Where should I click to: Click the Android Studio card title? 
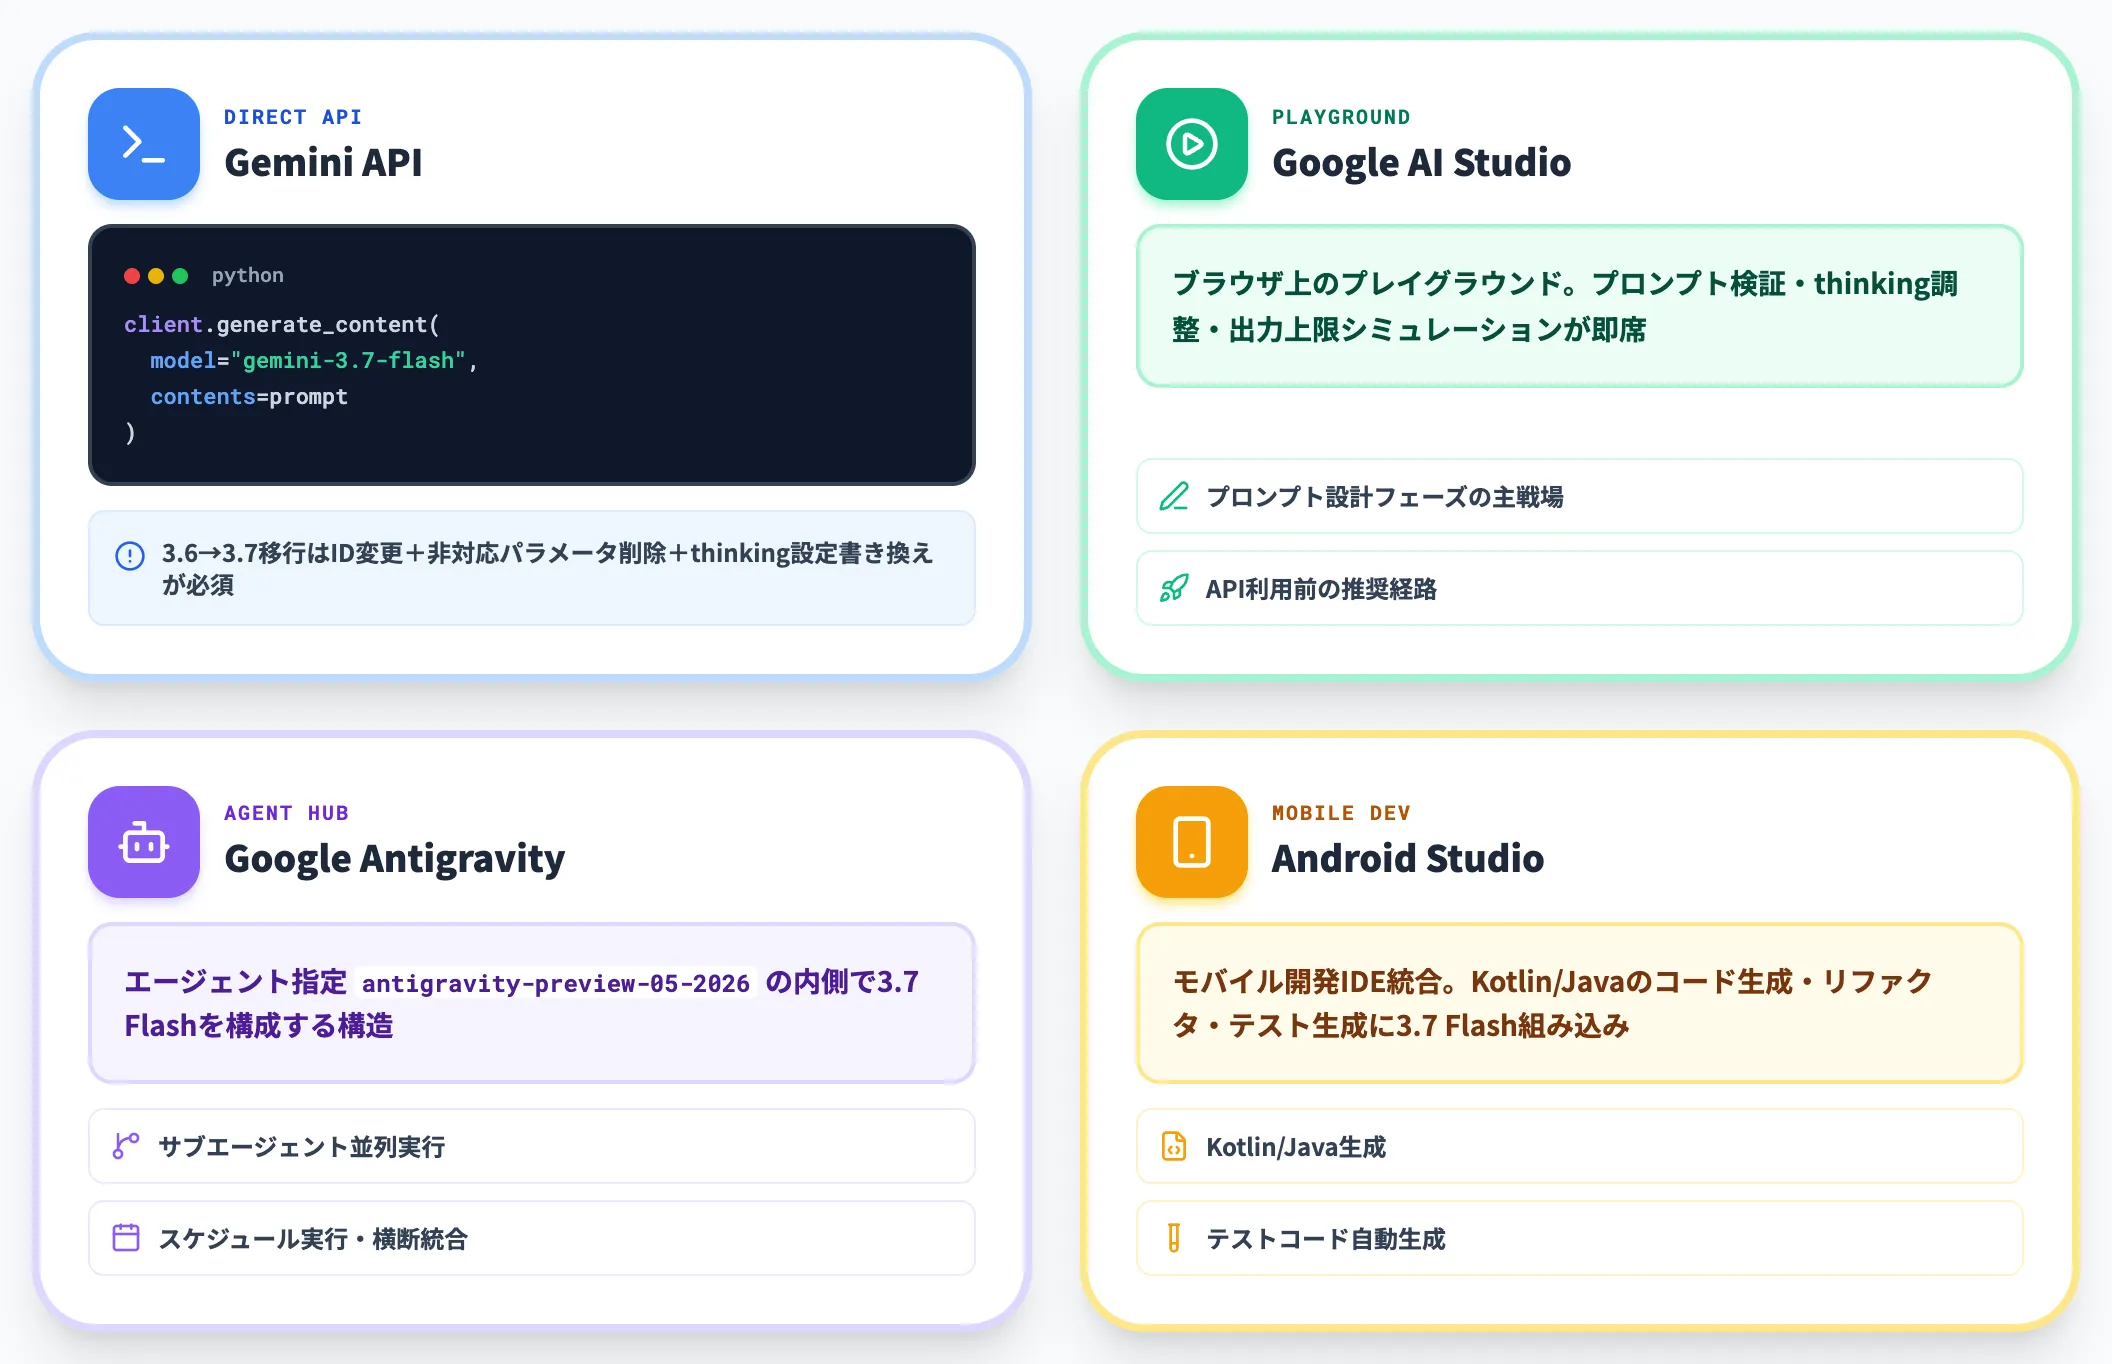[1407, 858]
